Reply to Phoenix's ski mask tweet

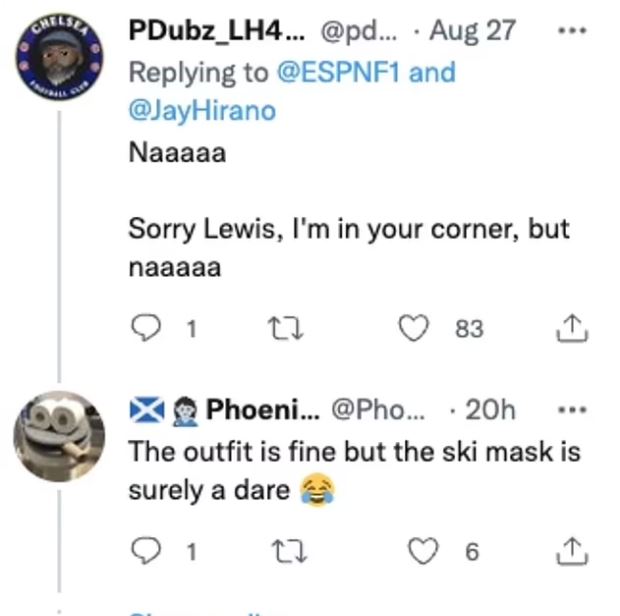pyautogui.click(x=147, y=551)
